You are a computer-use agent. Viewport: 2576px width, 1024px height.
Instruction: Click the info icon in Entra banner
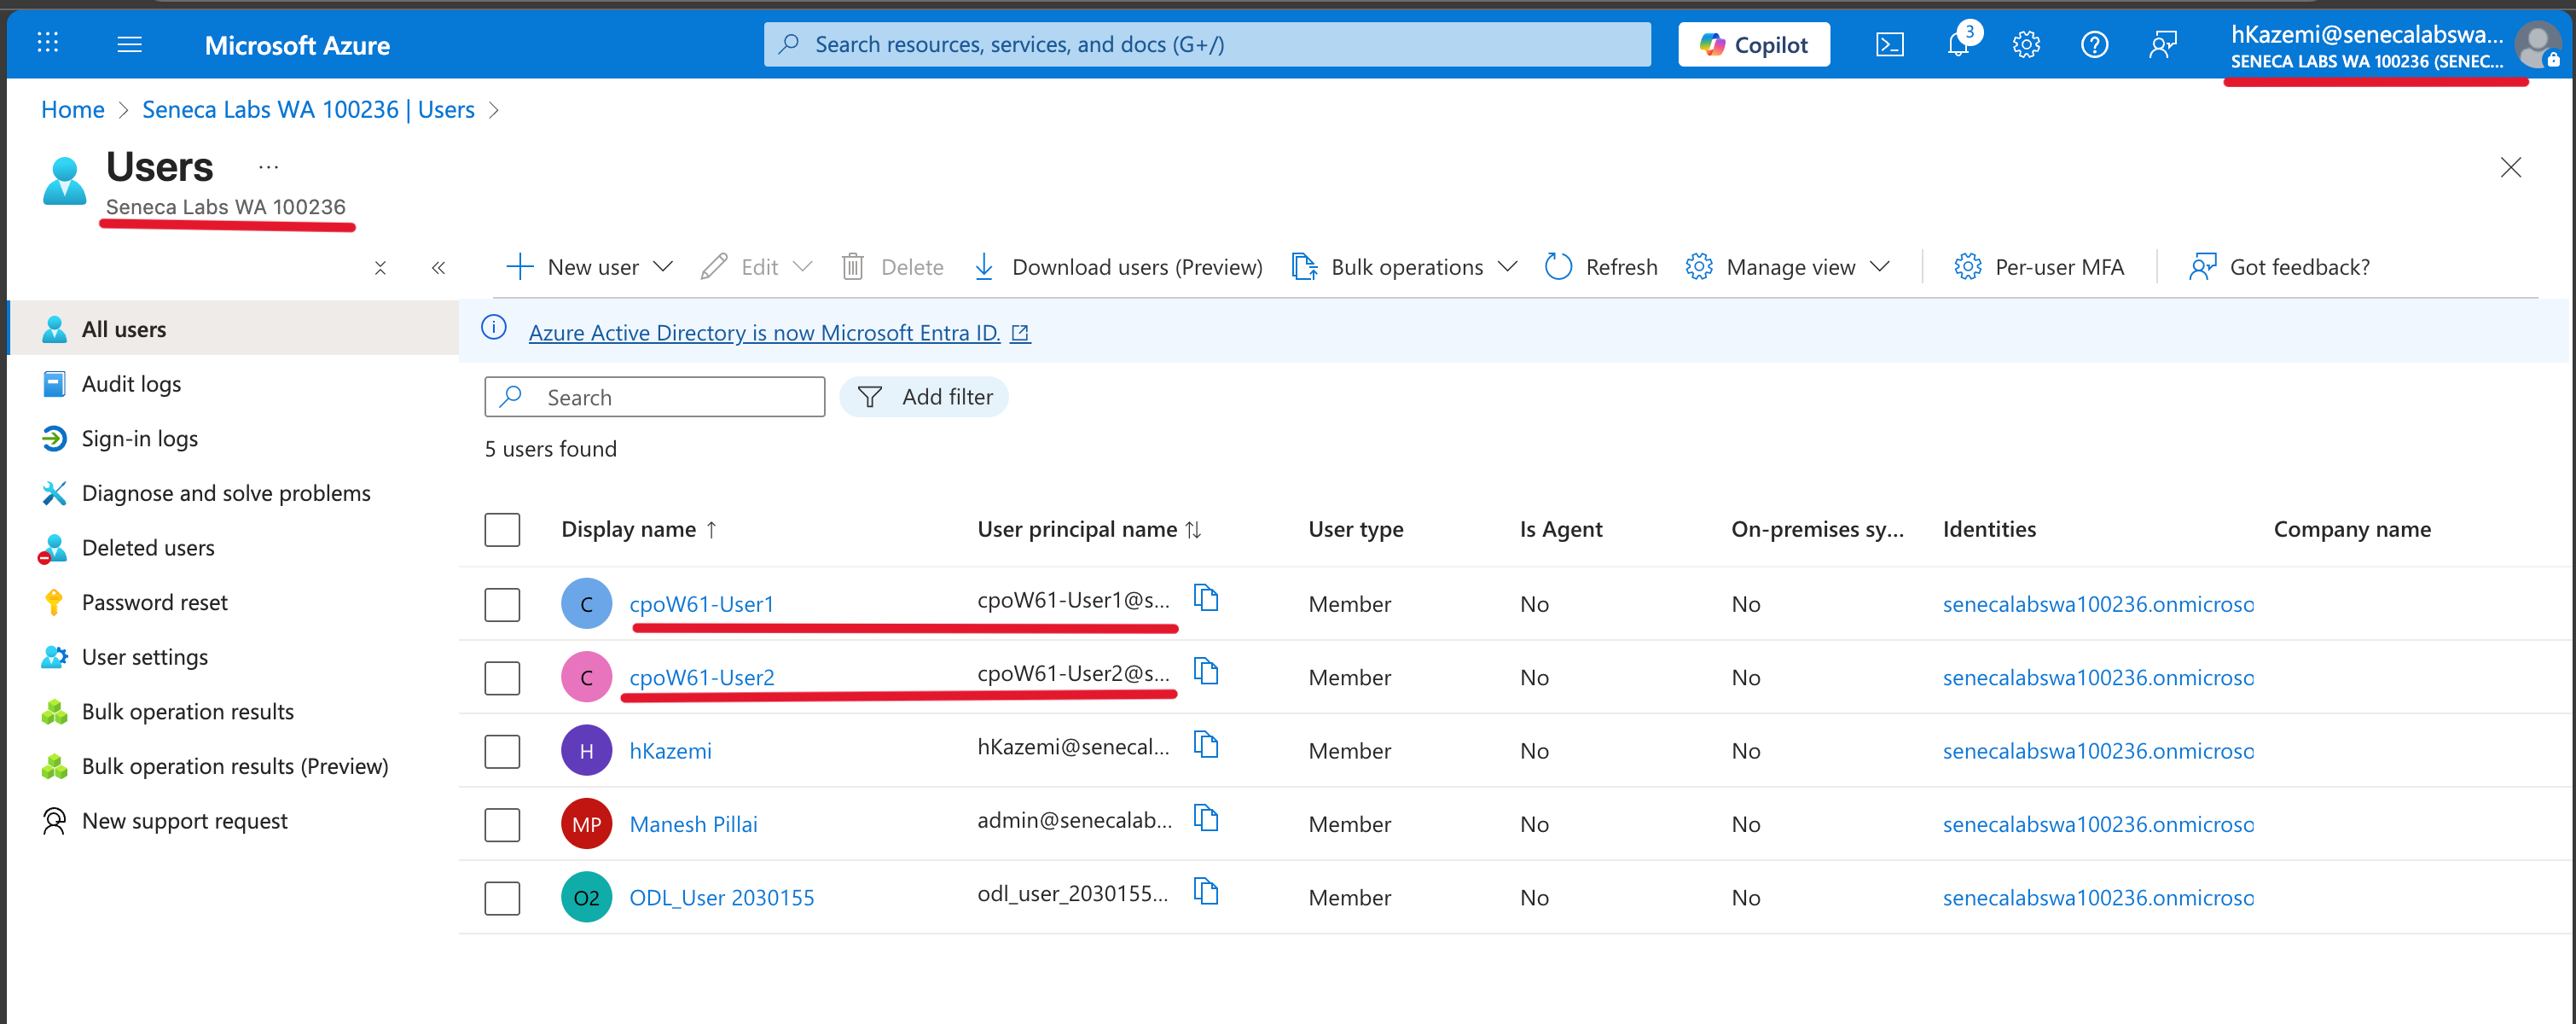click(x=494, y=328)
